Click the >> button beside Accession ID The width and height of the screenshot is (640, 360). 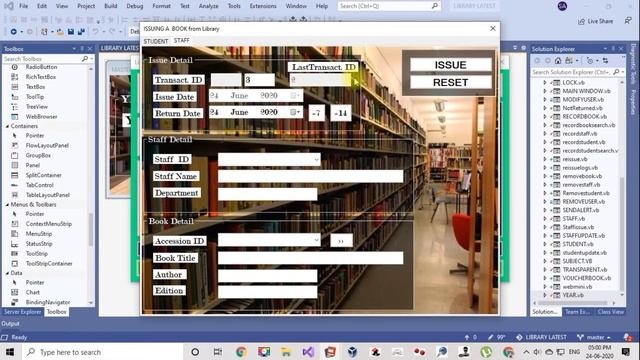(x=341, y=241)
